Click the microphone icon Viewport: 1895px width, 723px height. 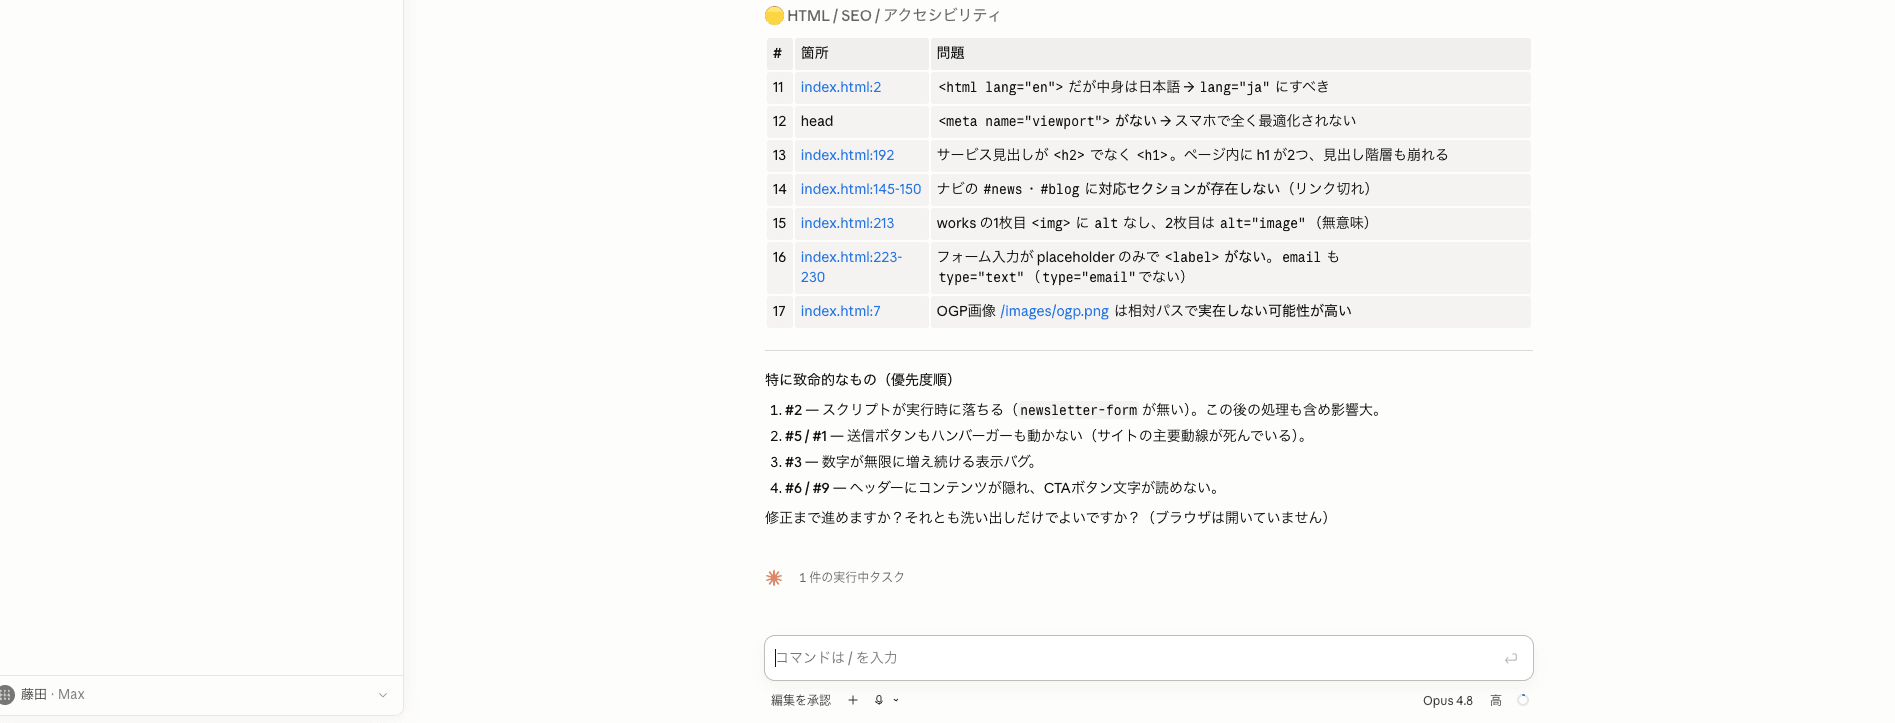tap(879, 700)
